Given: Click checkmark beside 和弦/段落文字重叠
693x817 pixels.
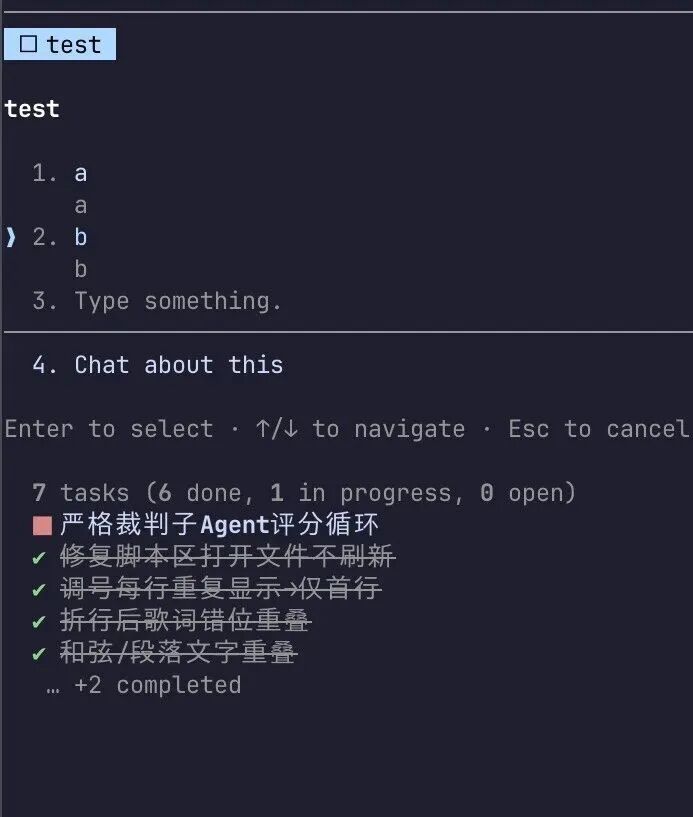Looking at the screenshot, I should tap(39, 653).
